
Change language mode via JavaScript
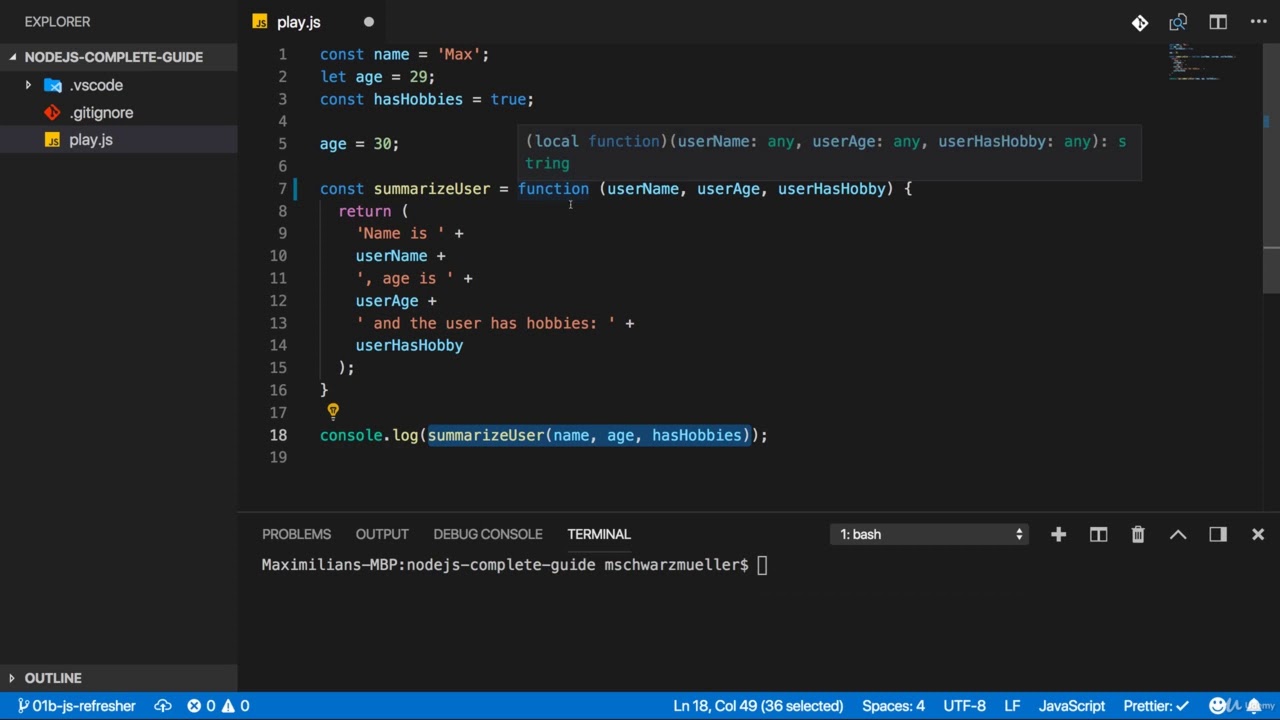(x=1072, y=706)
